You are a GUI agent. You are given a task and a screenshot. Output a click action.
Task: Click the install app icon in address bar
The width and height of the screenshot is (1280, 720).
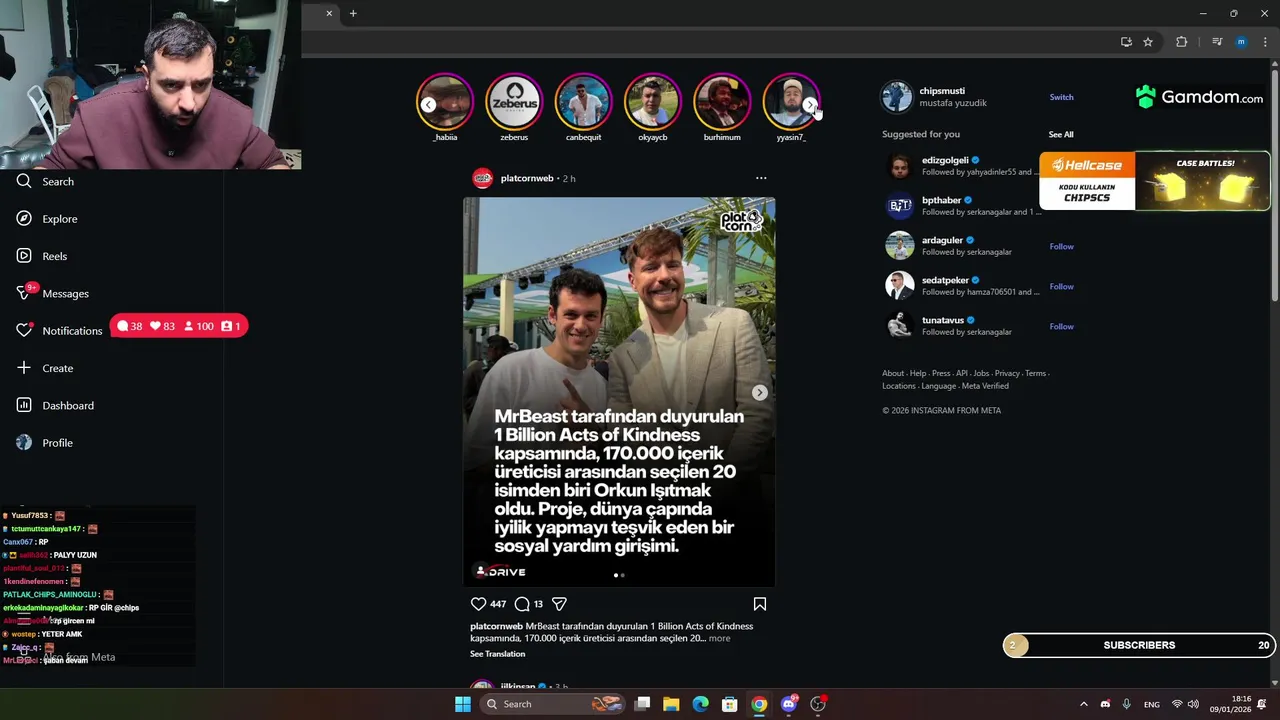1126,42
